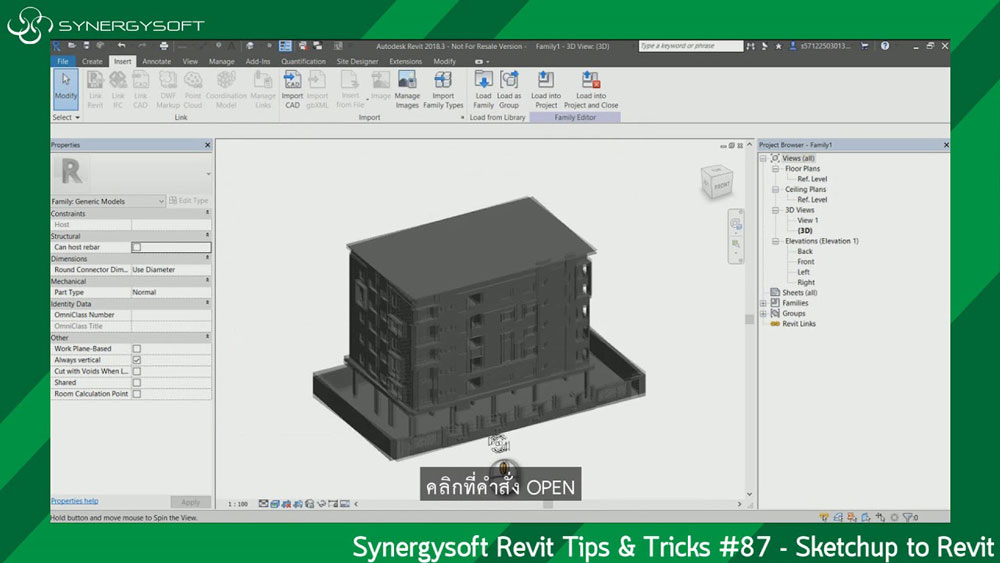Screen dimensions: 1000x563
Task: Click the shopping cart icon in title bar
Action: tap(864, 46)
